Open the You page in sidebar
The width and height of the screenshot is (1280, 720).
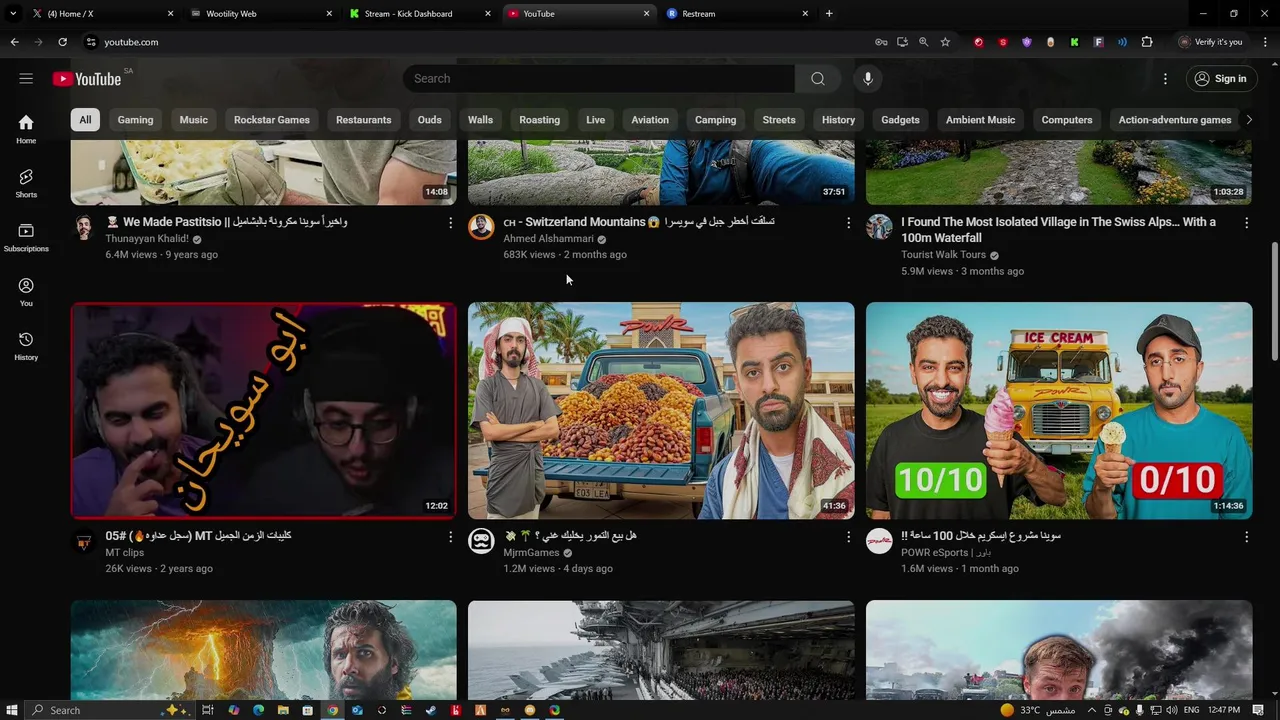26,292
